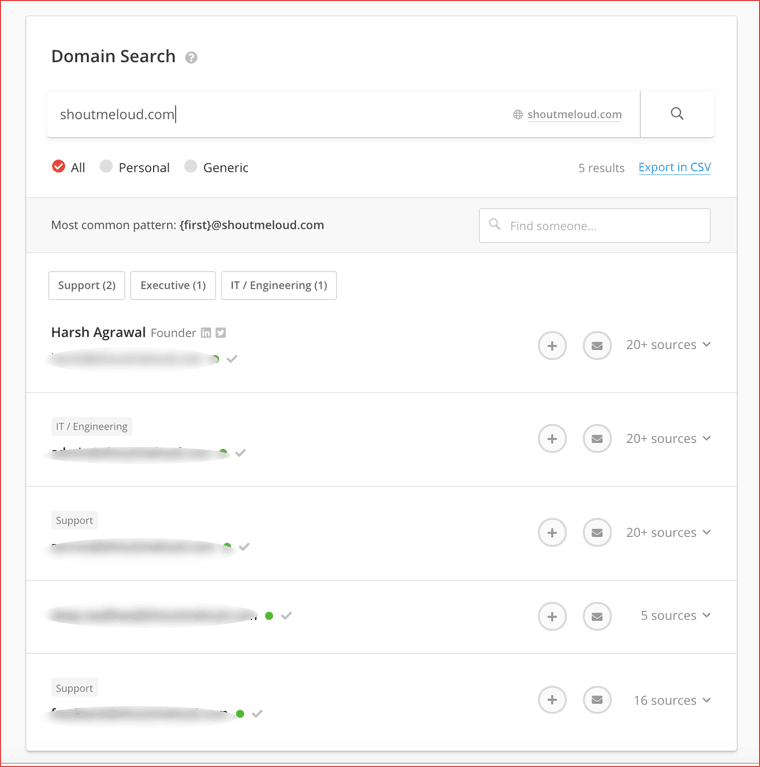This screenshot has height=767, width=760.
Task: Click the domain search input field
Action: (343, 114)
